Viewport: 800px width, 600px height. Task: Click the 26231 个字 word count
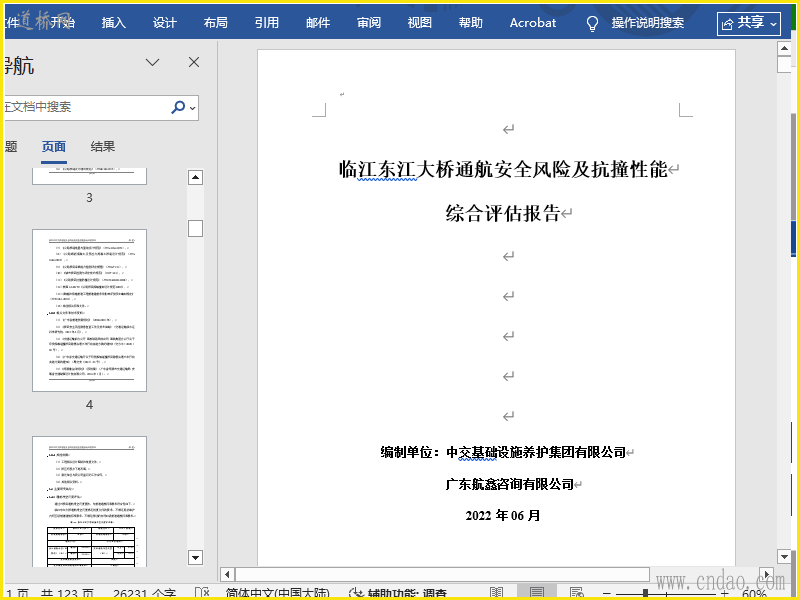(x=145, y=594)
